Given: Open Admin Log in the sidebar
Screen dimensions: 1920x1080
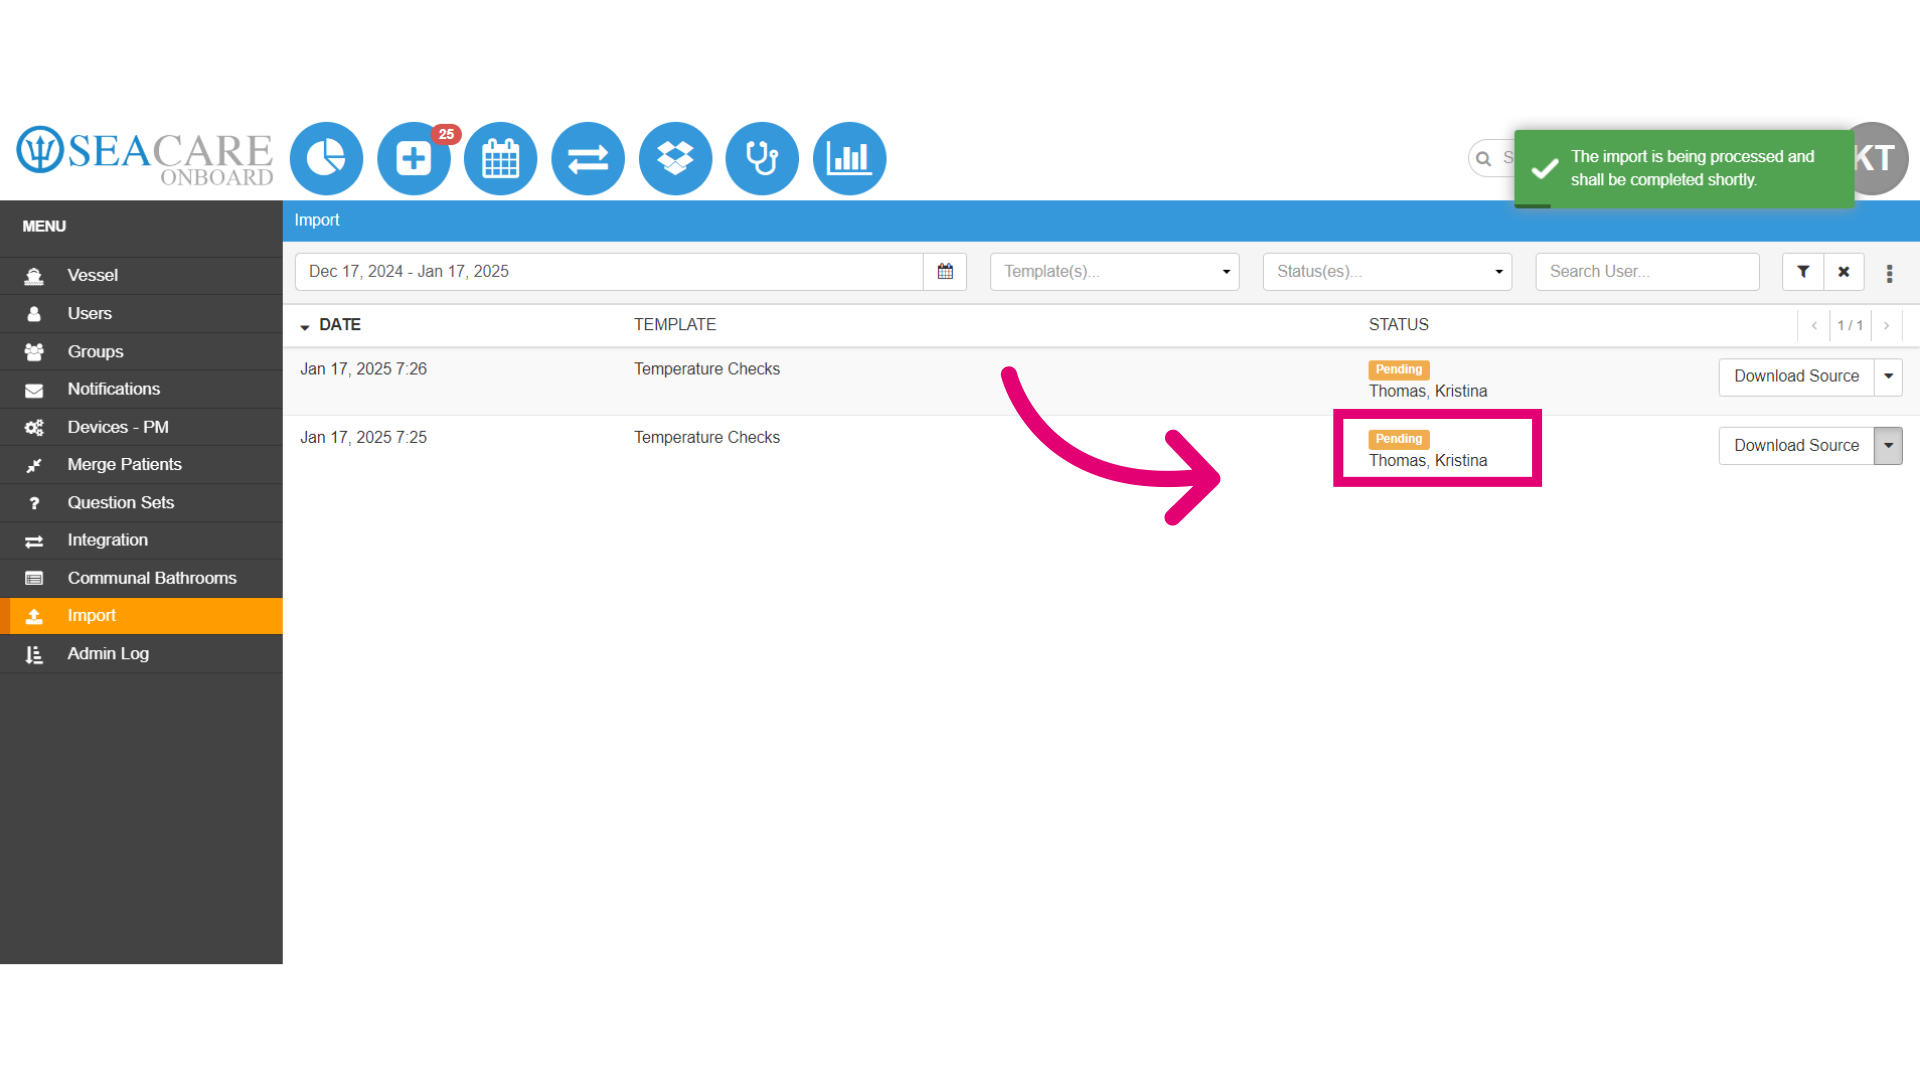Looking at the screenshot, I should [x=141, y=653].
